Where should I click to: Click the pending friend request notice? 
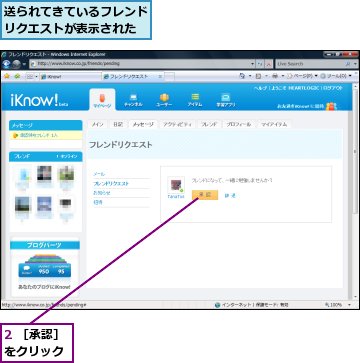pyautogui.click(x=46, y=135)
